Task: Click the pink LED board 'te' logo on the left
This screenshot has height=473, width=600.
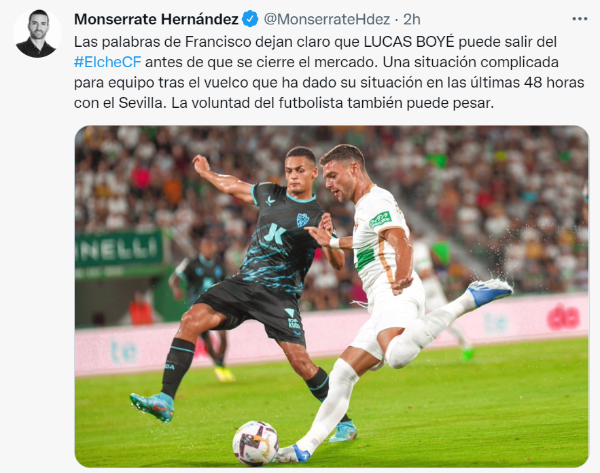Action: tap(124, 351)
